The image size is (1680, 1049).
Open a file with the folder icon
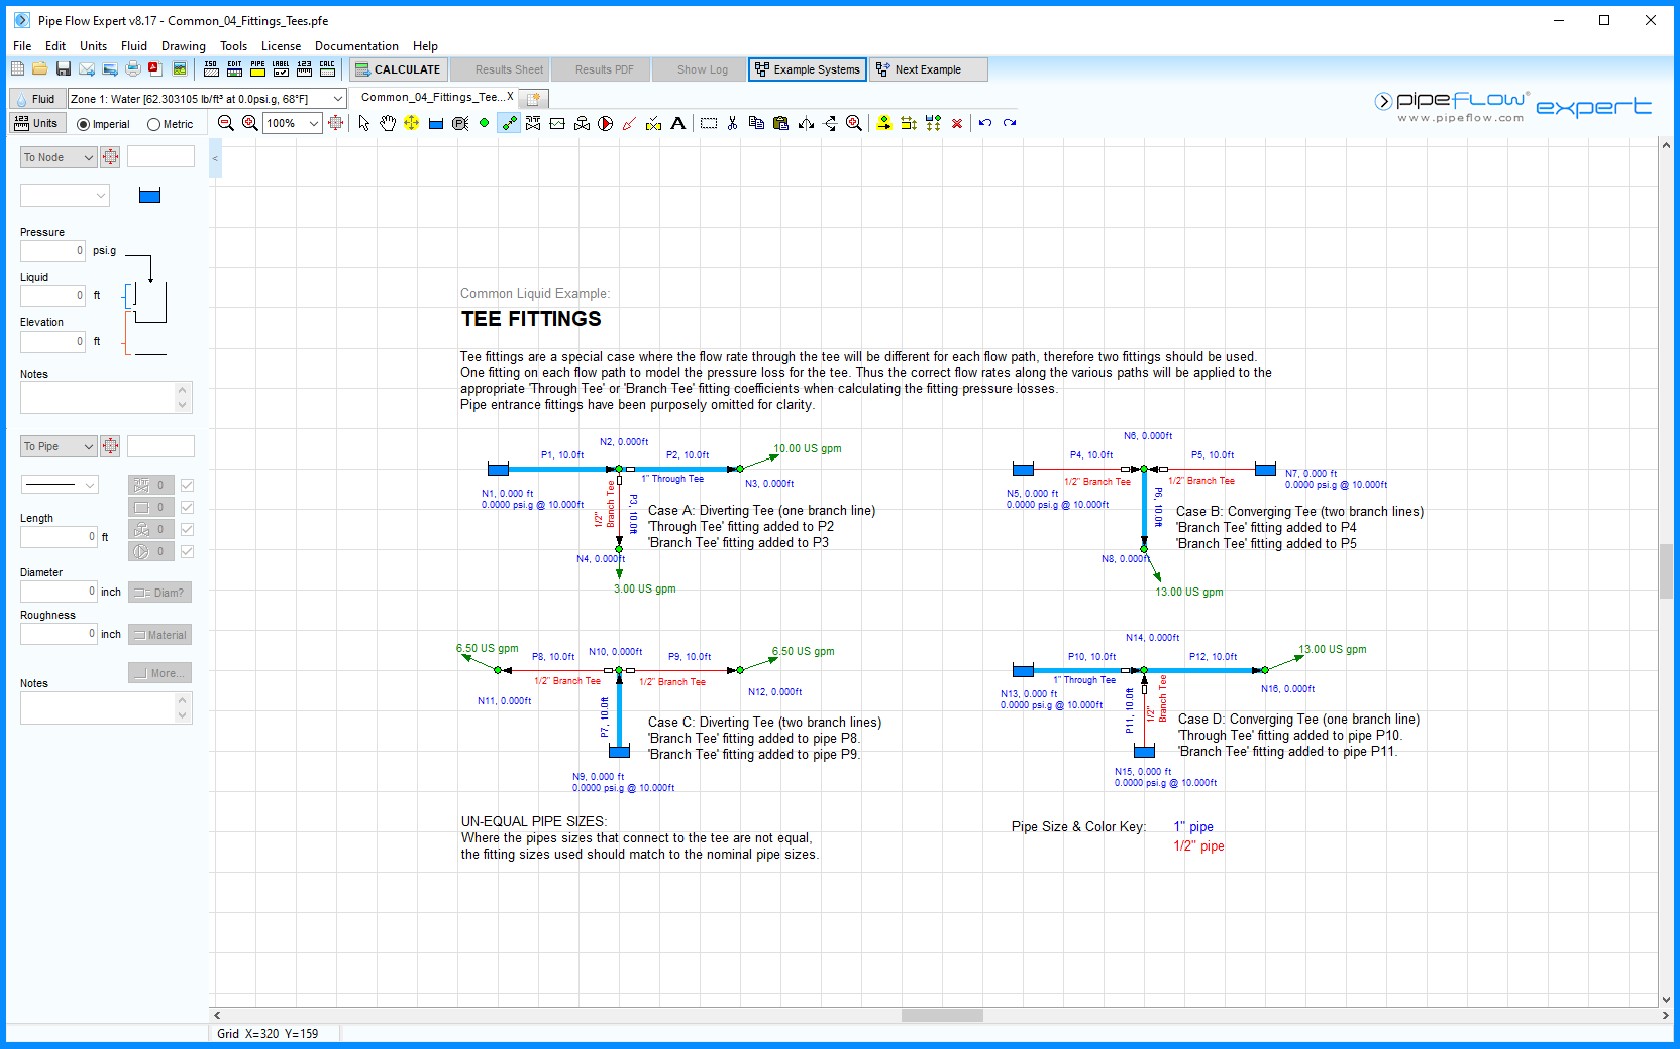[x=39, y=69]
